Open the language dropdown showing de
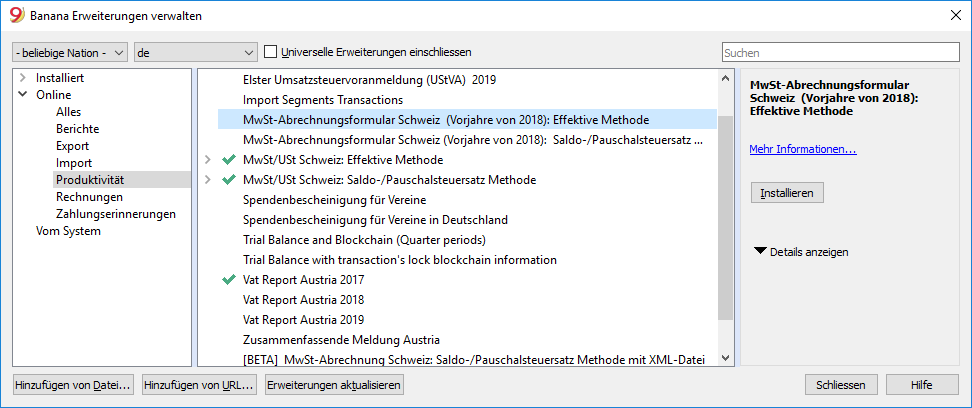The image size is (972, 408). 195,53
